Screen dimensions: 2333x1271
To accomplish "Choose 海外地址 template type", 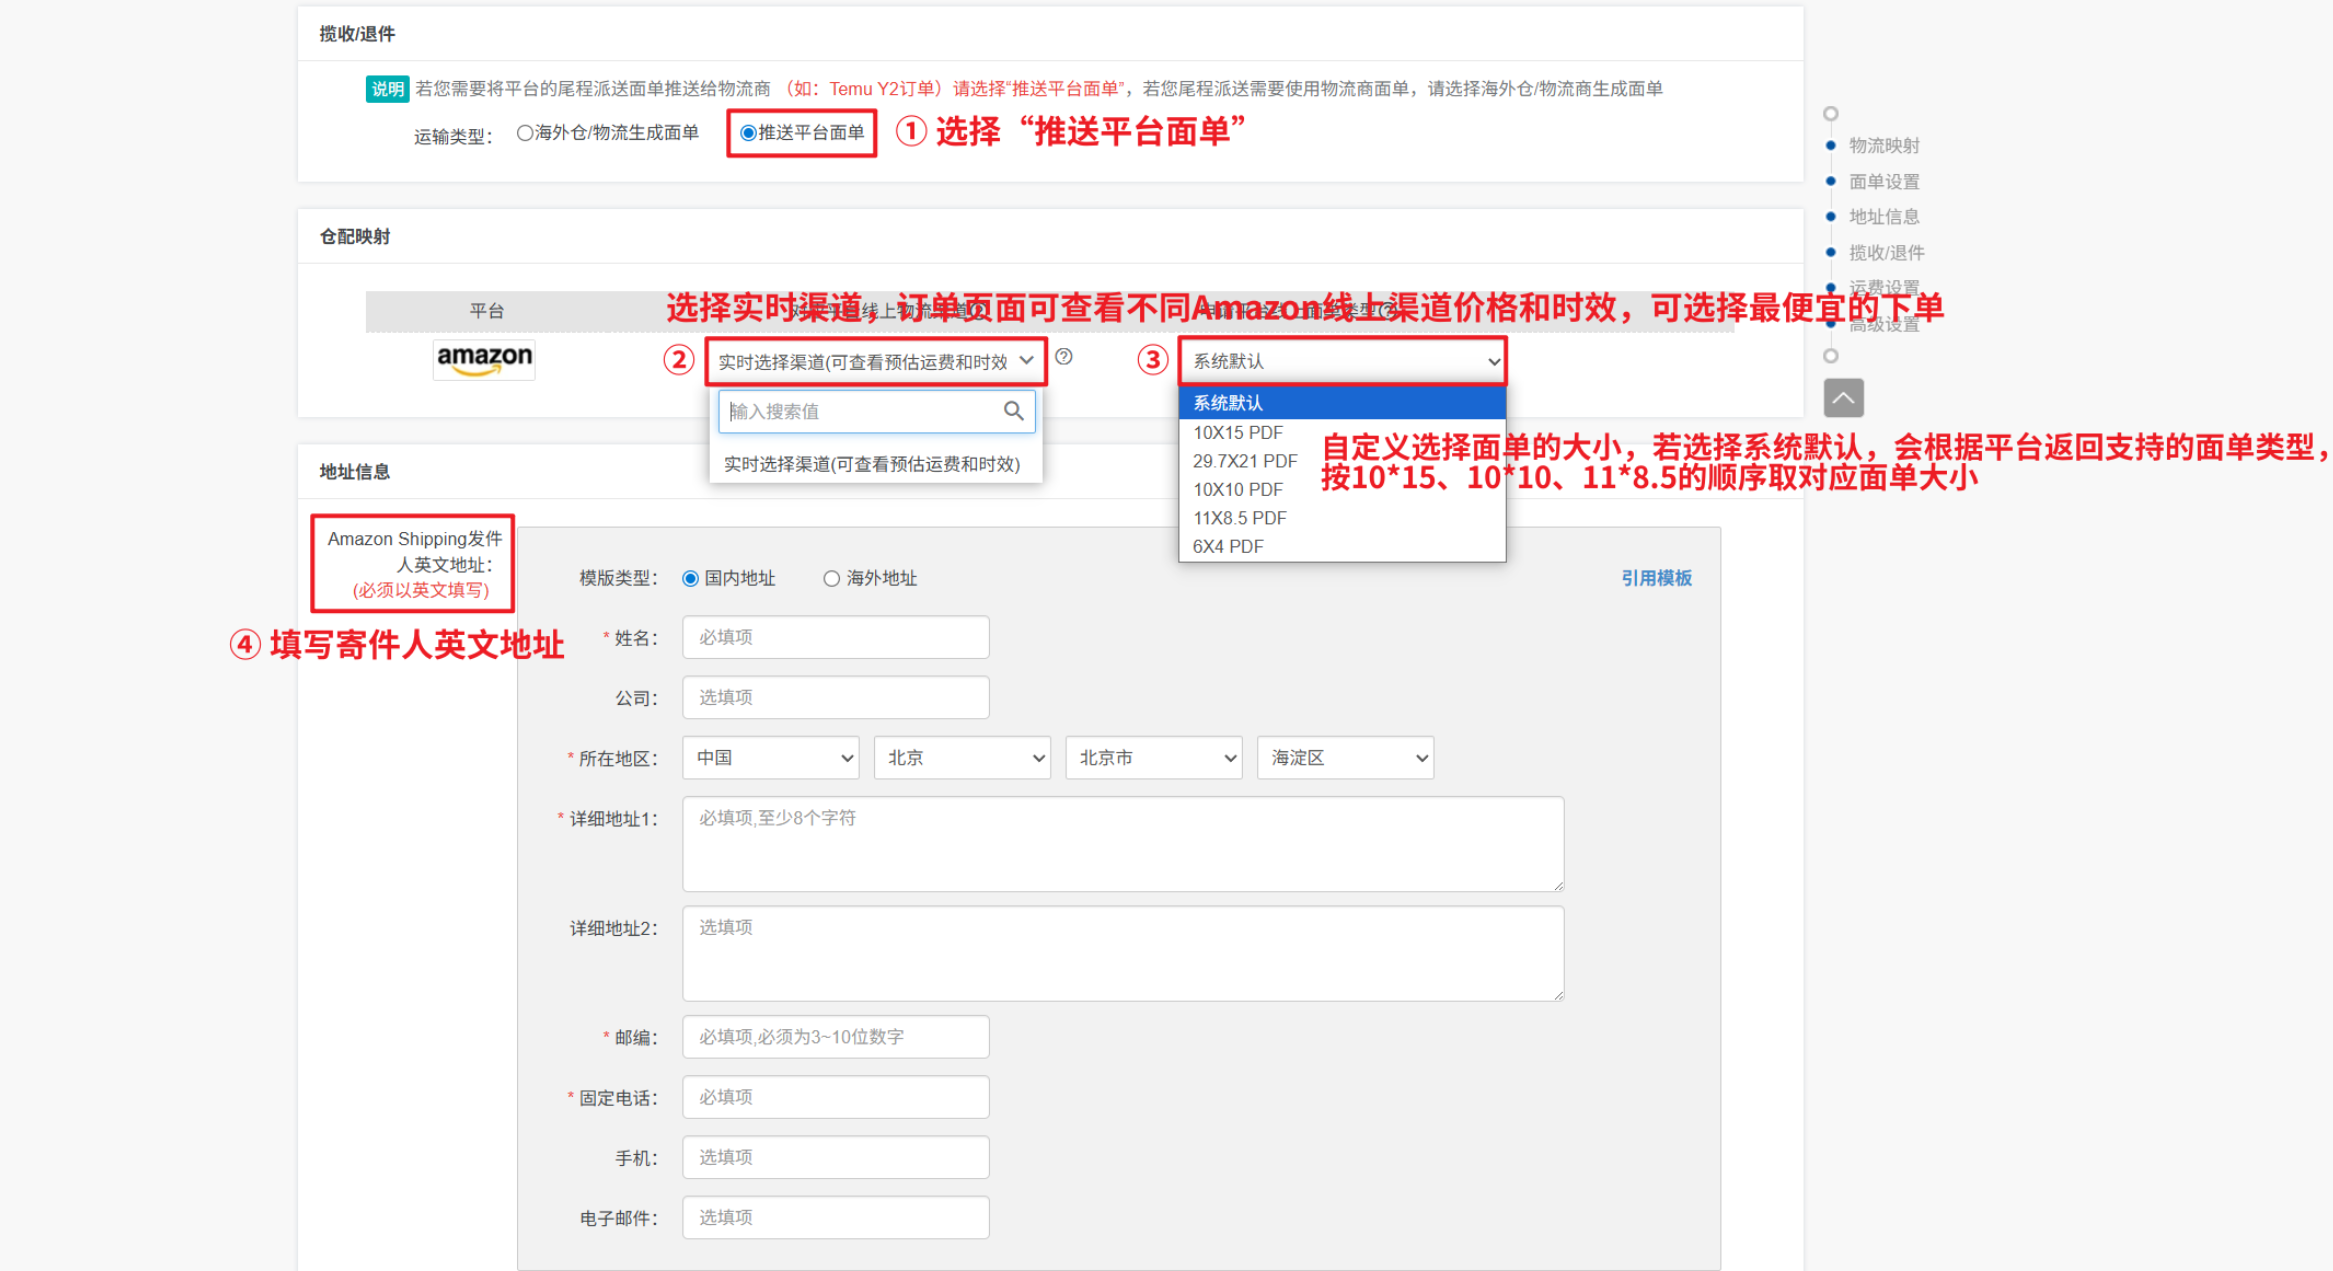I will [831, 579].
